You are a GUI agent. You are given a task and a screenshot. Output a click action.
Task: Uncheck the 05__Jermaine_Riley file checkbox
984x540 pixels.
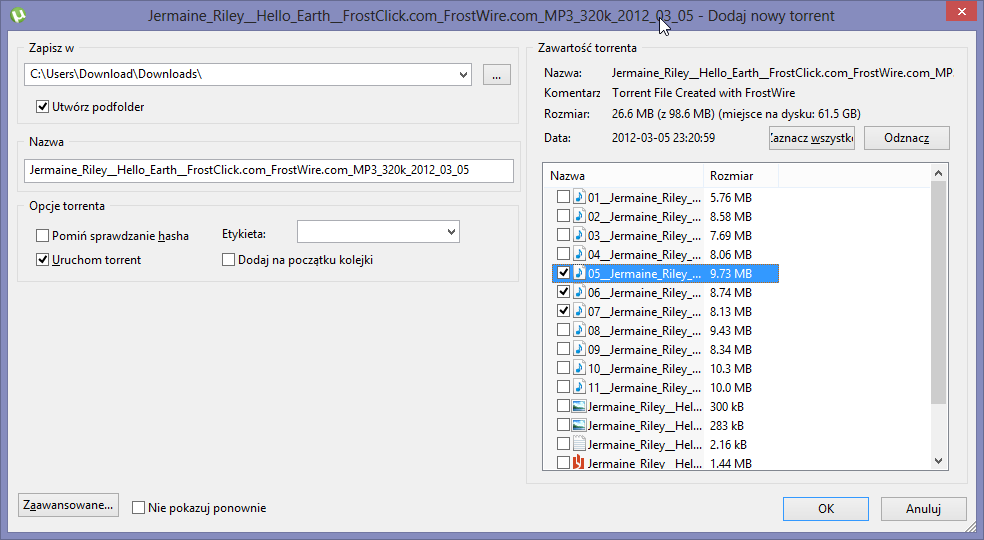coord(564,273)
